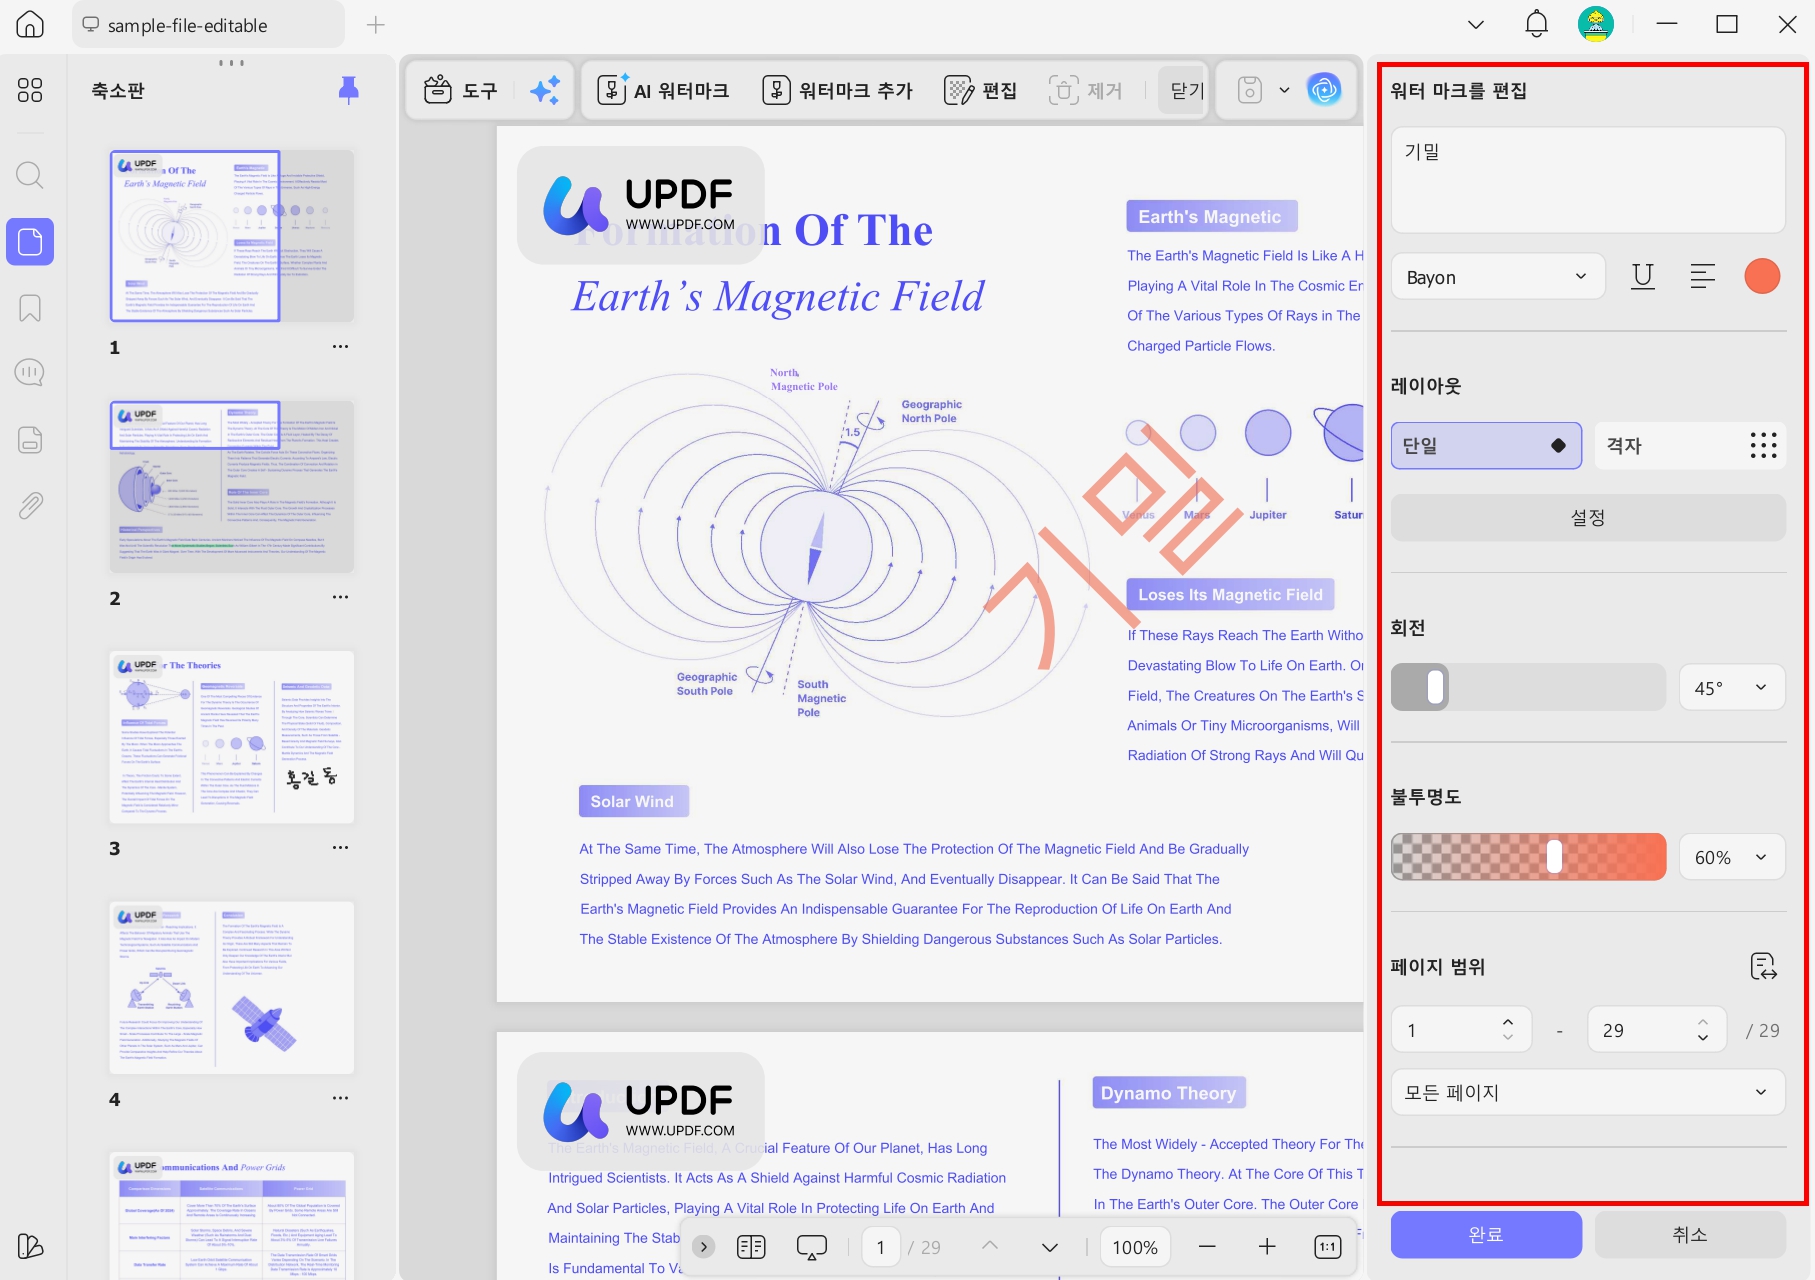Click the page range swap icon
Screen dimensions: 1815x1280
1763,966
